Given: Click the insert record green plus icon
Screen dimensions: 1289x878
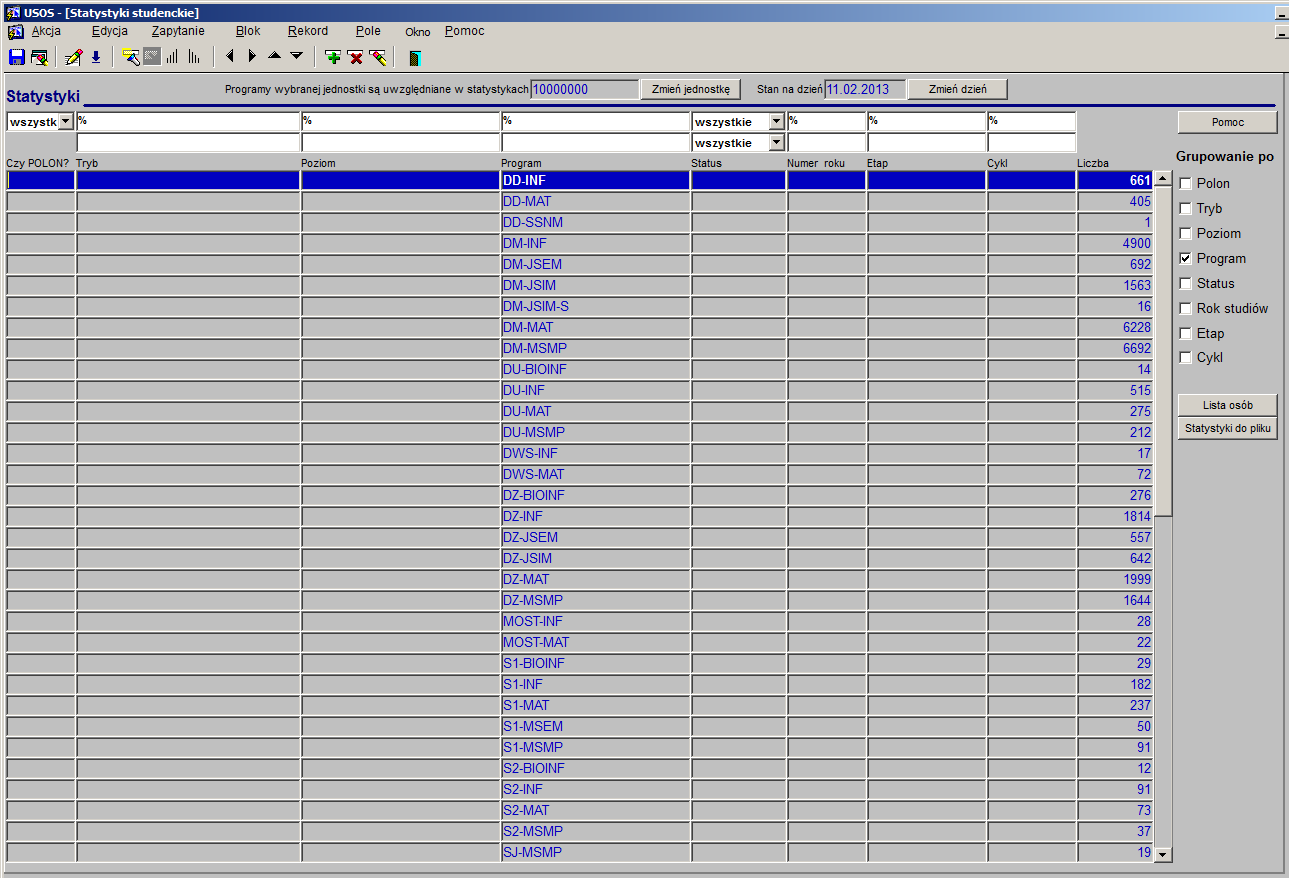Looking at the screenshot, I should pos(333,57).
